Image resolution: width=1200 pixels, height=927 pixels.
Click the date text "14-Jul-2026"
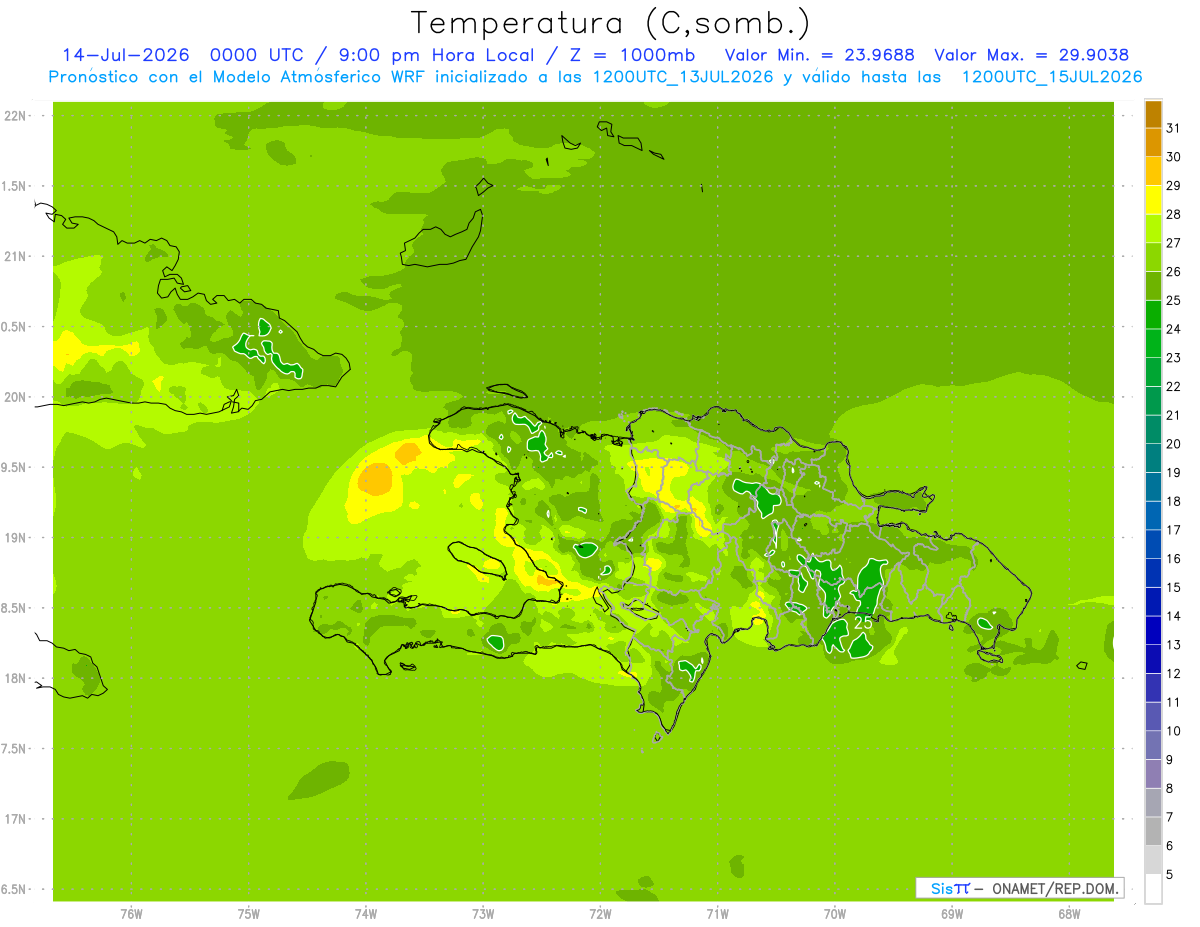coord(125,55)
